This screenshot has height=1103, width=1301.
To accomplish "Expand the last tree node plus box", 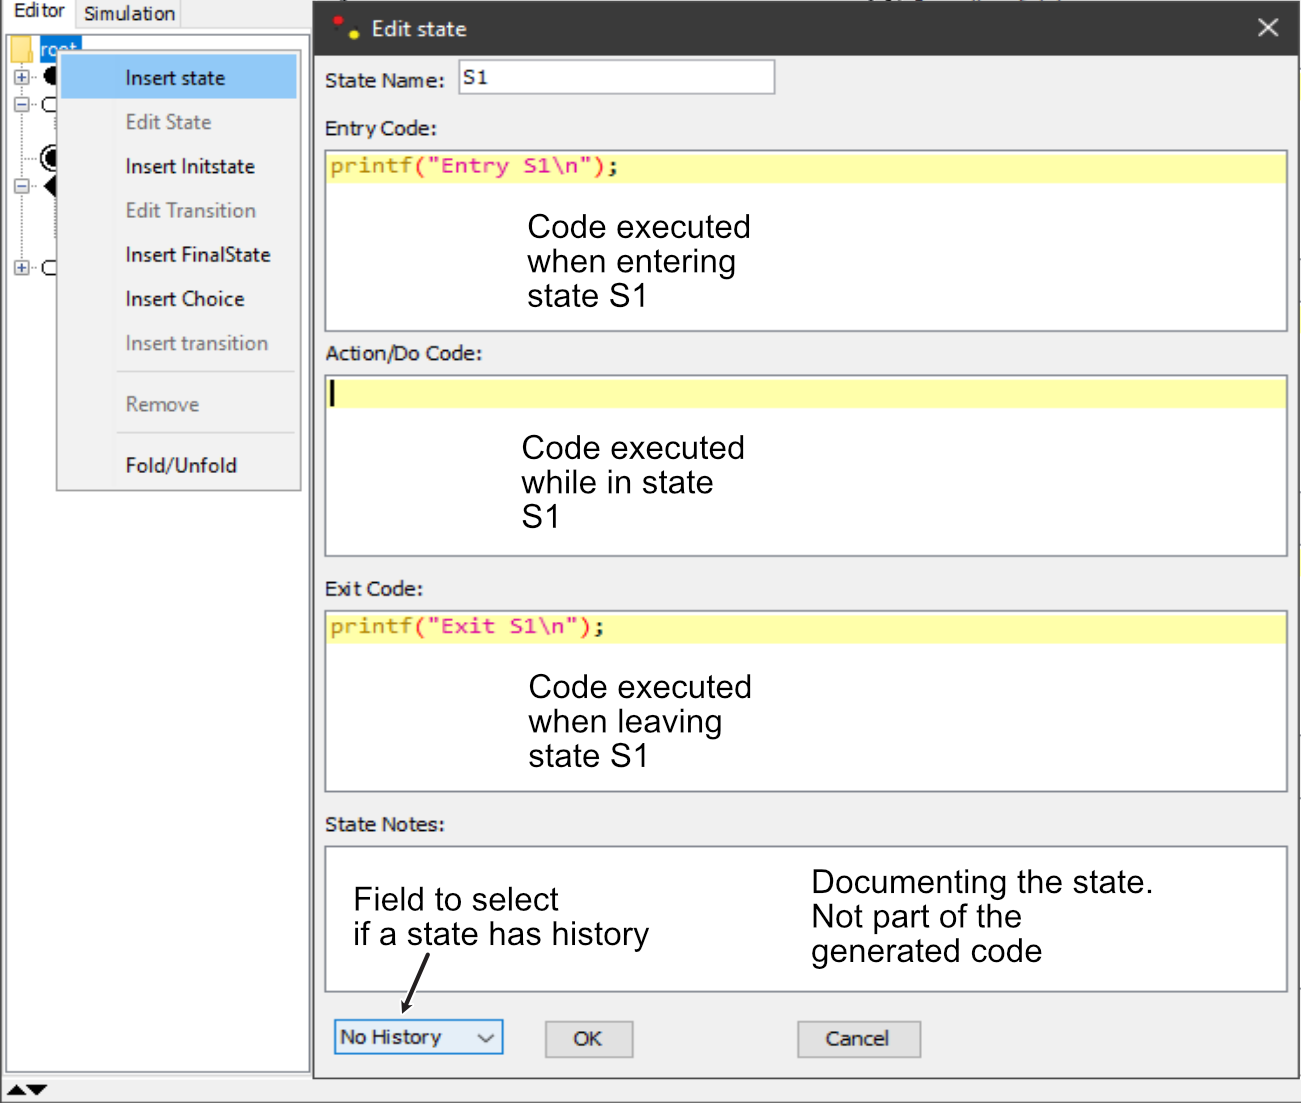I will coord(21,268).
